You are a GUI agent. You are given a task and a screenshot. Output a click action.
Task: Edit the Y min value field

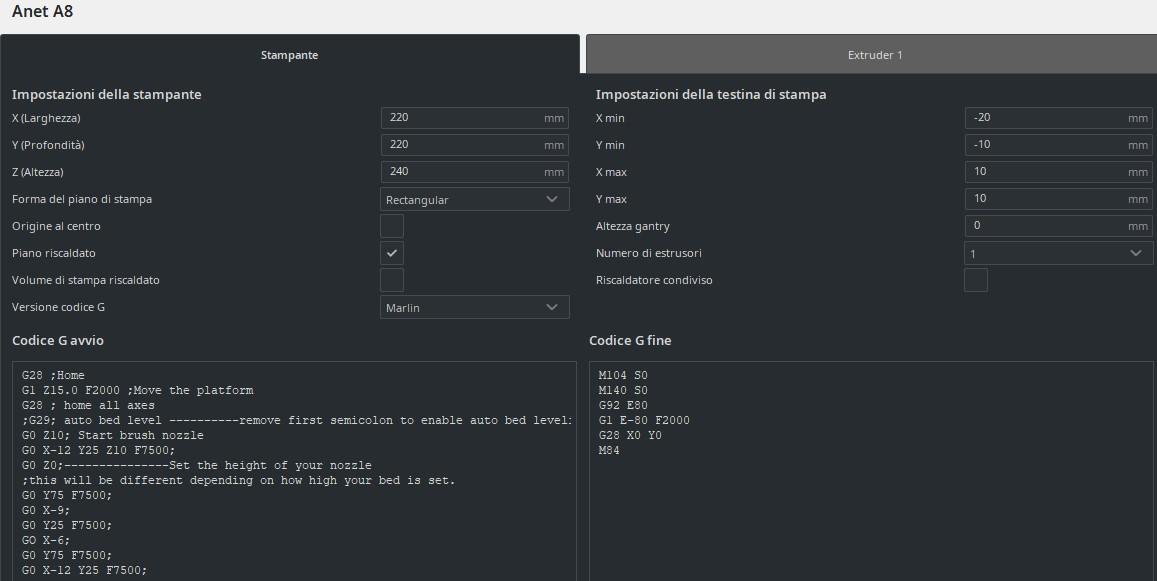pos(1058,145)
